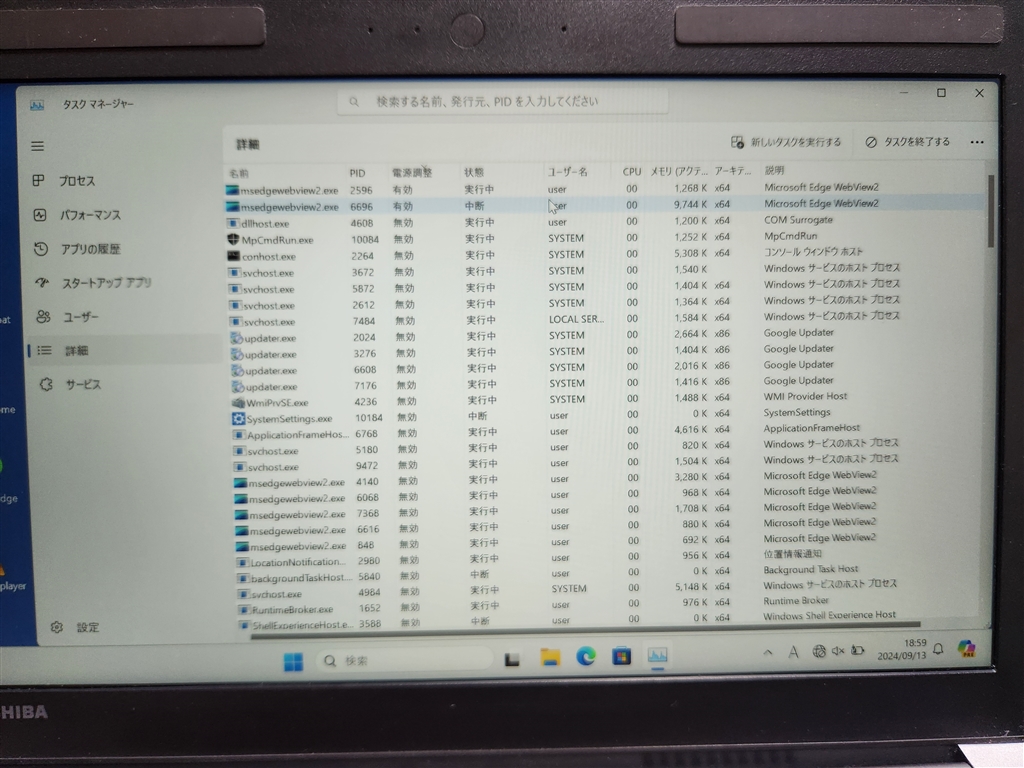Viewport: 1024px width, 768px height.
Task: Select ApplicationFrameHost process row
Action: (x=604, y=432)
